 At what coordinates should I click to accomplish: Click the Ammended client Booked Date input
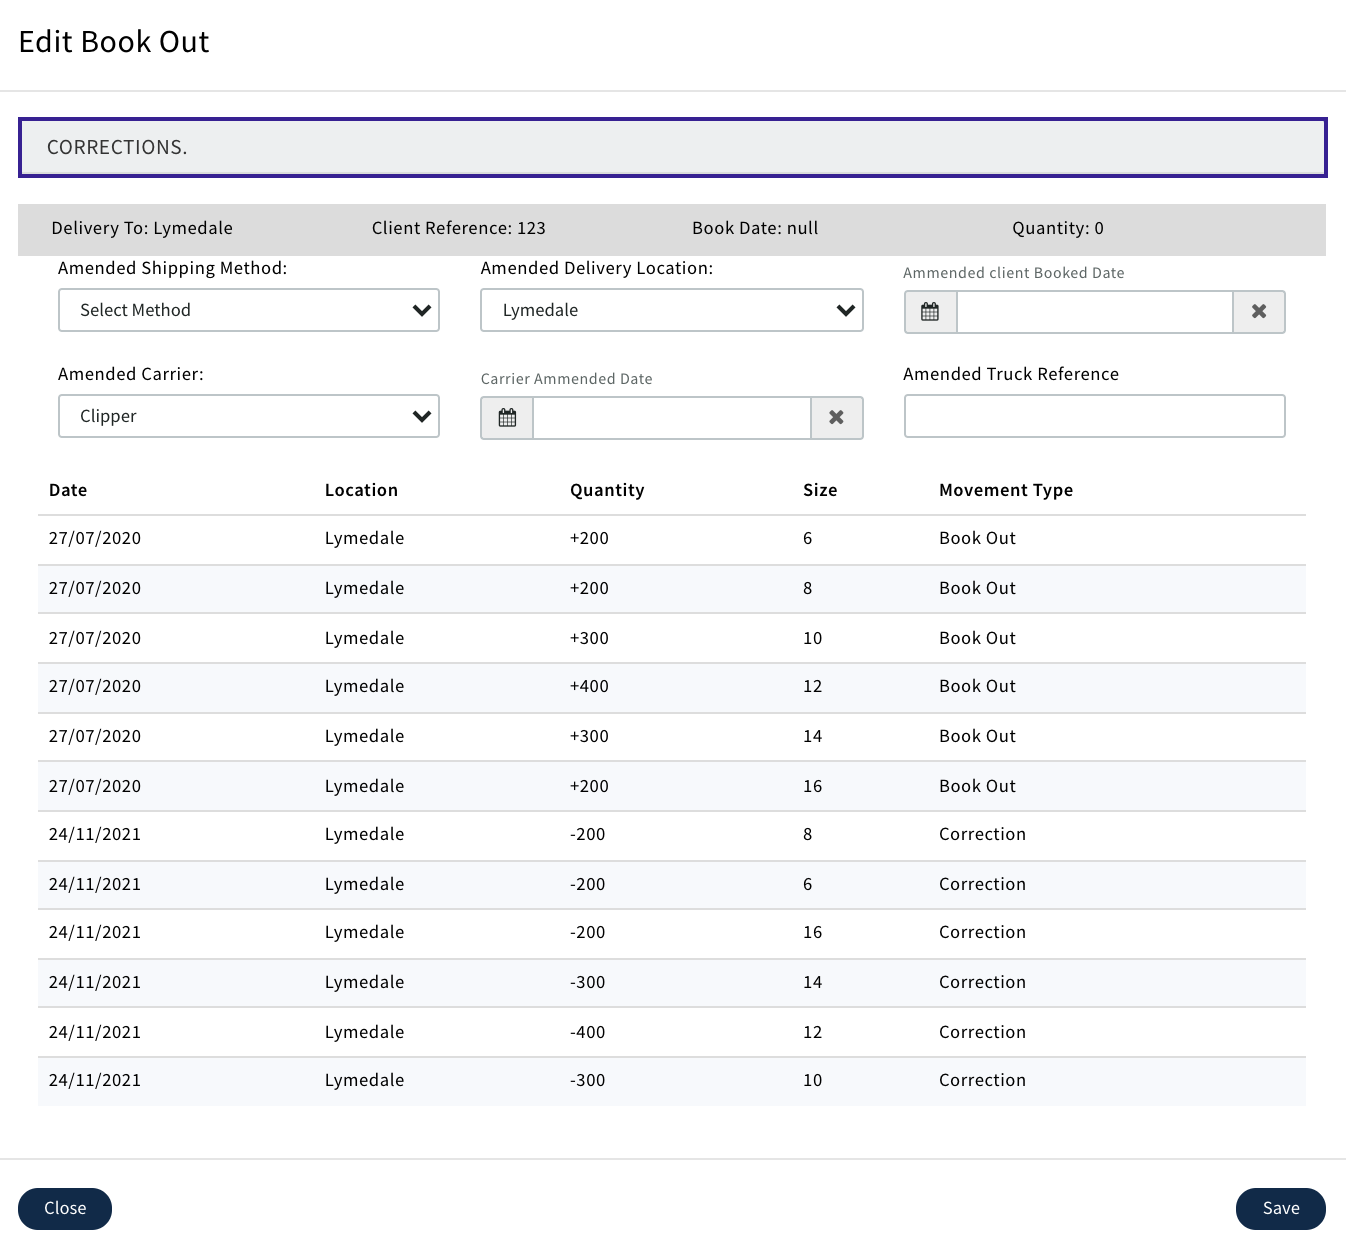[x=1094, y=312]
